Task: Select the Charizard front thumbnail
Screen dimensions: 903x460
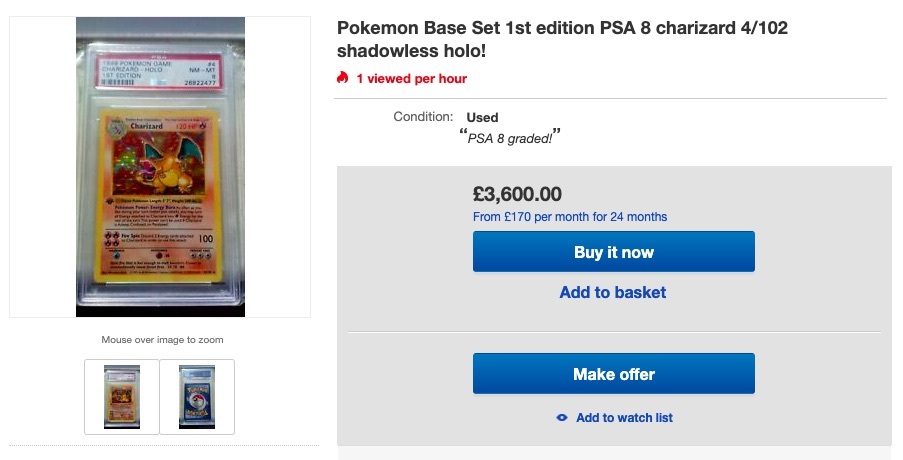Action: pos(122,396)
